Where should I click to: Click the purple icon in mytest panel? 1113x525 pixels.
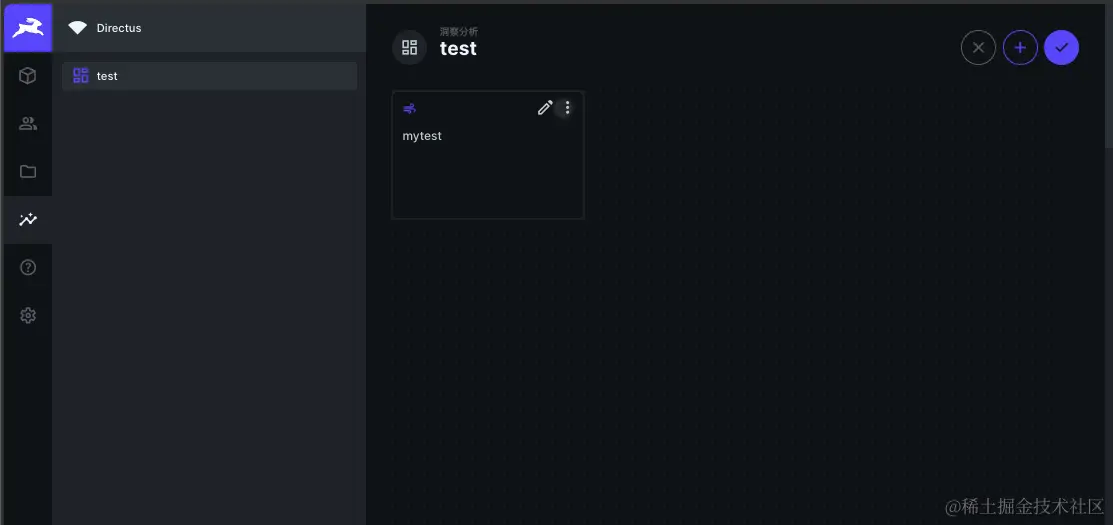(x=410, y=108)
